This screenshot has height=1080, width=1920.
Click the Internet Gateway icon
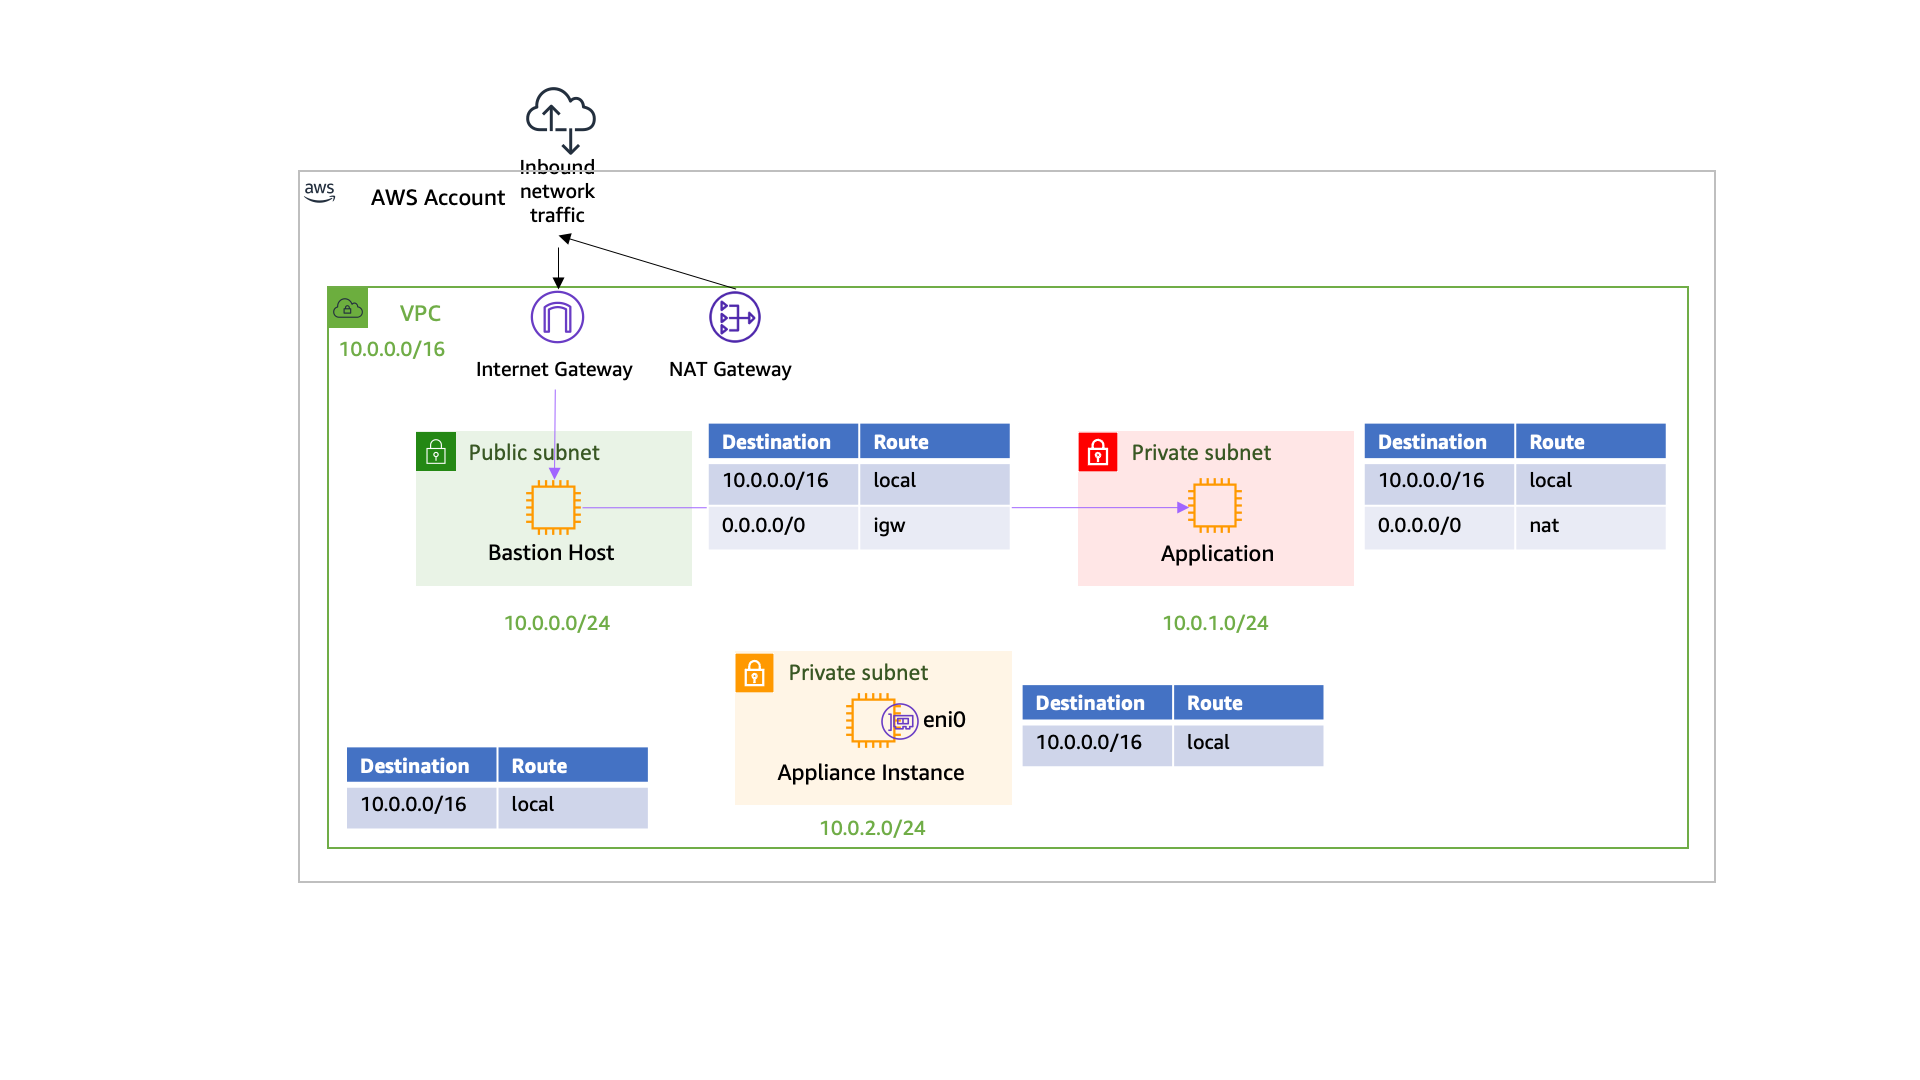coord(557,317)
